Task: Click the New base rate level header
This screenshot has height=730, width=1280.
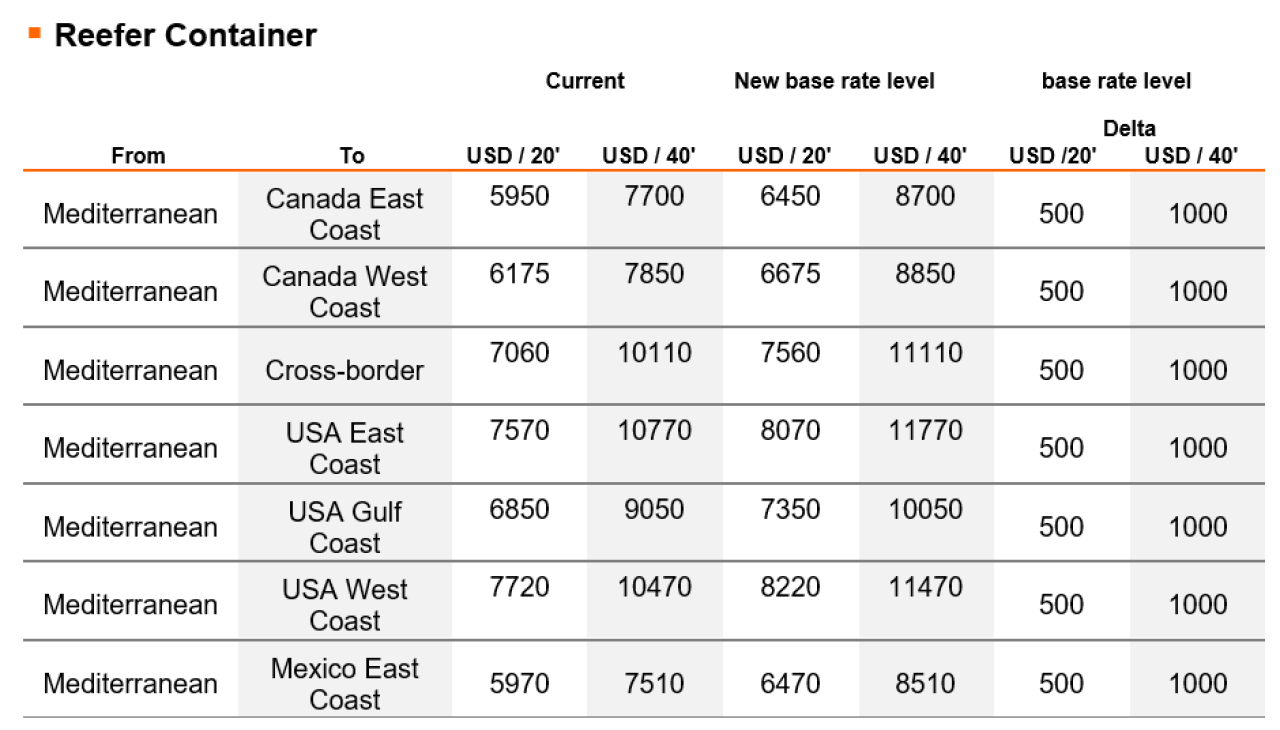Action: [x=834, y=81]
